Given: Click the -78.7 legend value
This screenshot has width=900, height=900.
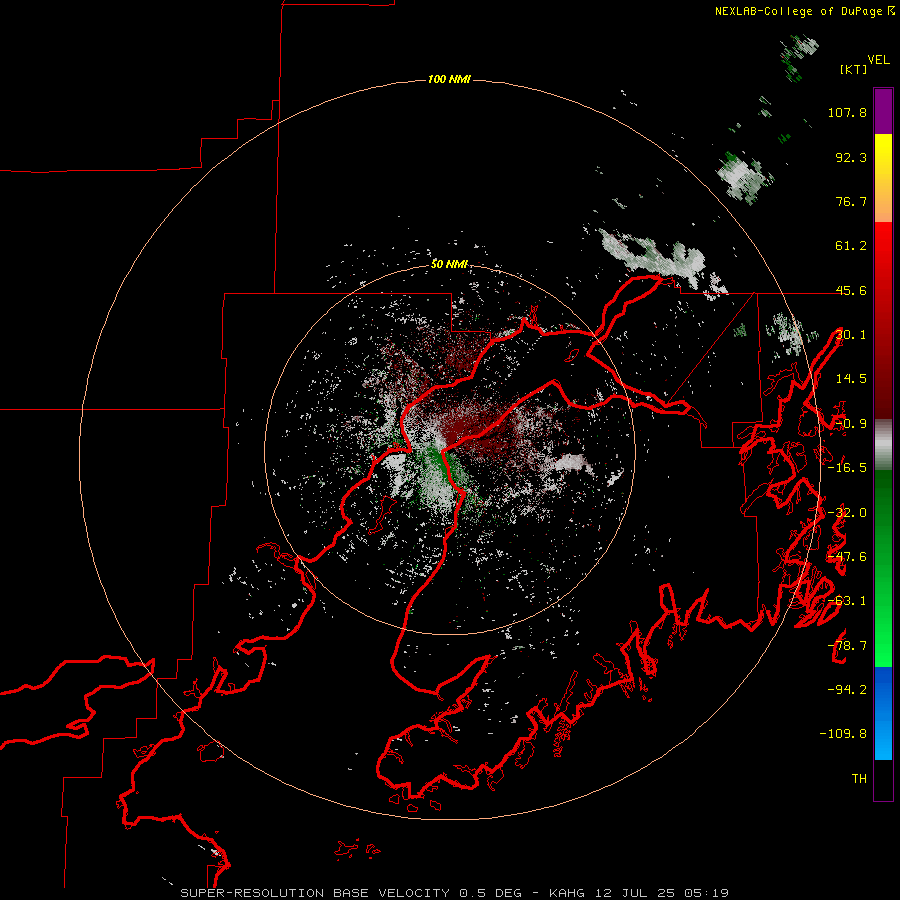Looking at the screenshot, I should pos(847,645).
